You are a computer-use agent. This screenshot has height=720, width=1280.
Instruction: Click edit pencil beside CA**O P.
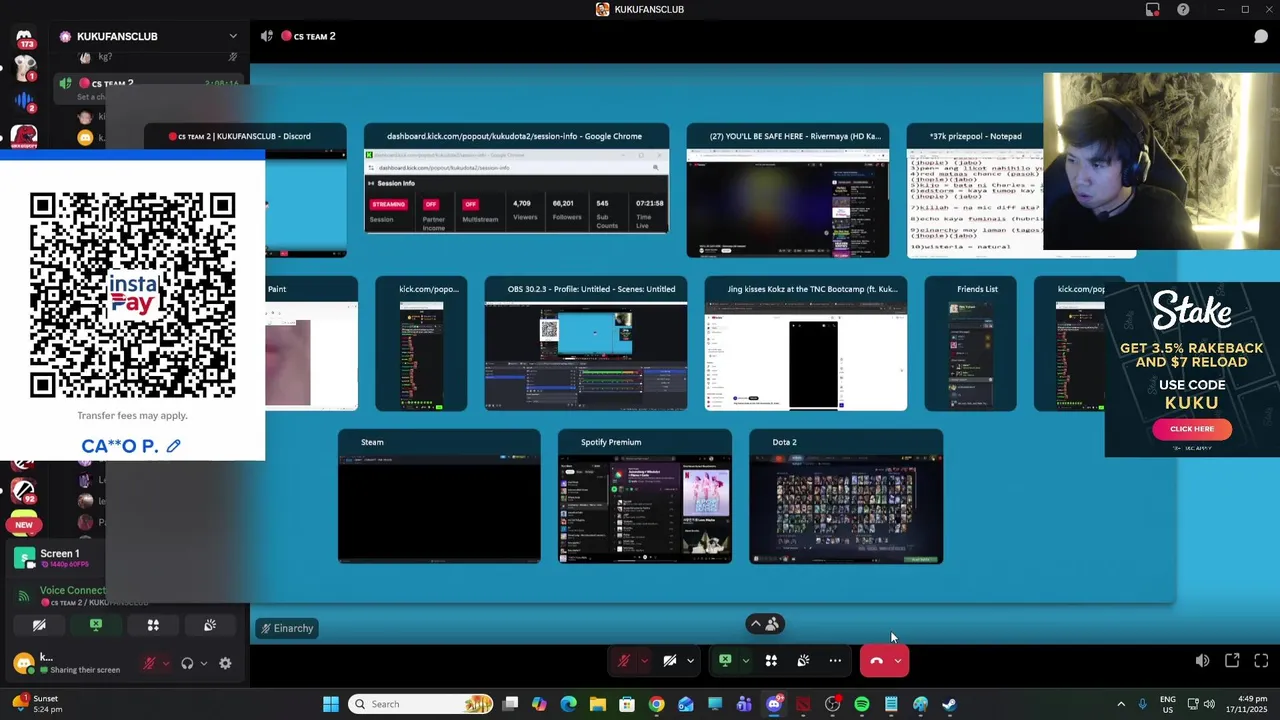click(x=173, y=446)
